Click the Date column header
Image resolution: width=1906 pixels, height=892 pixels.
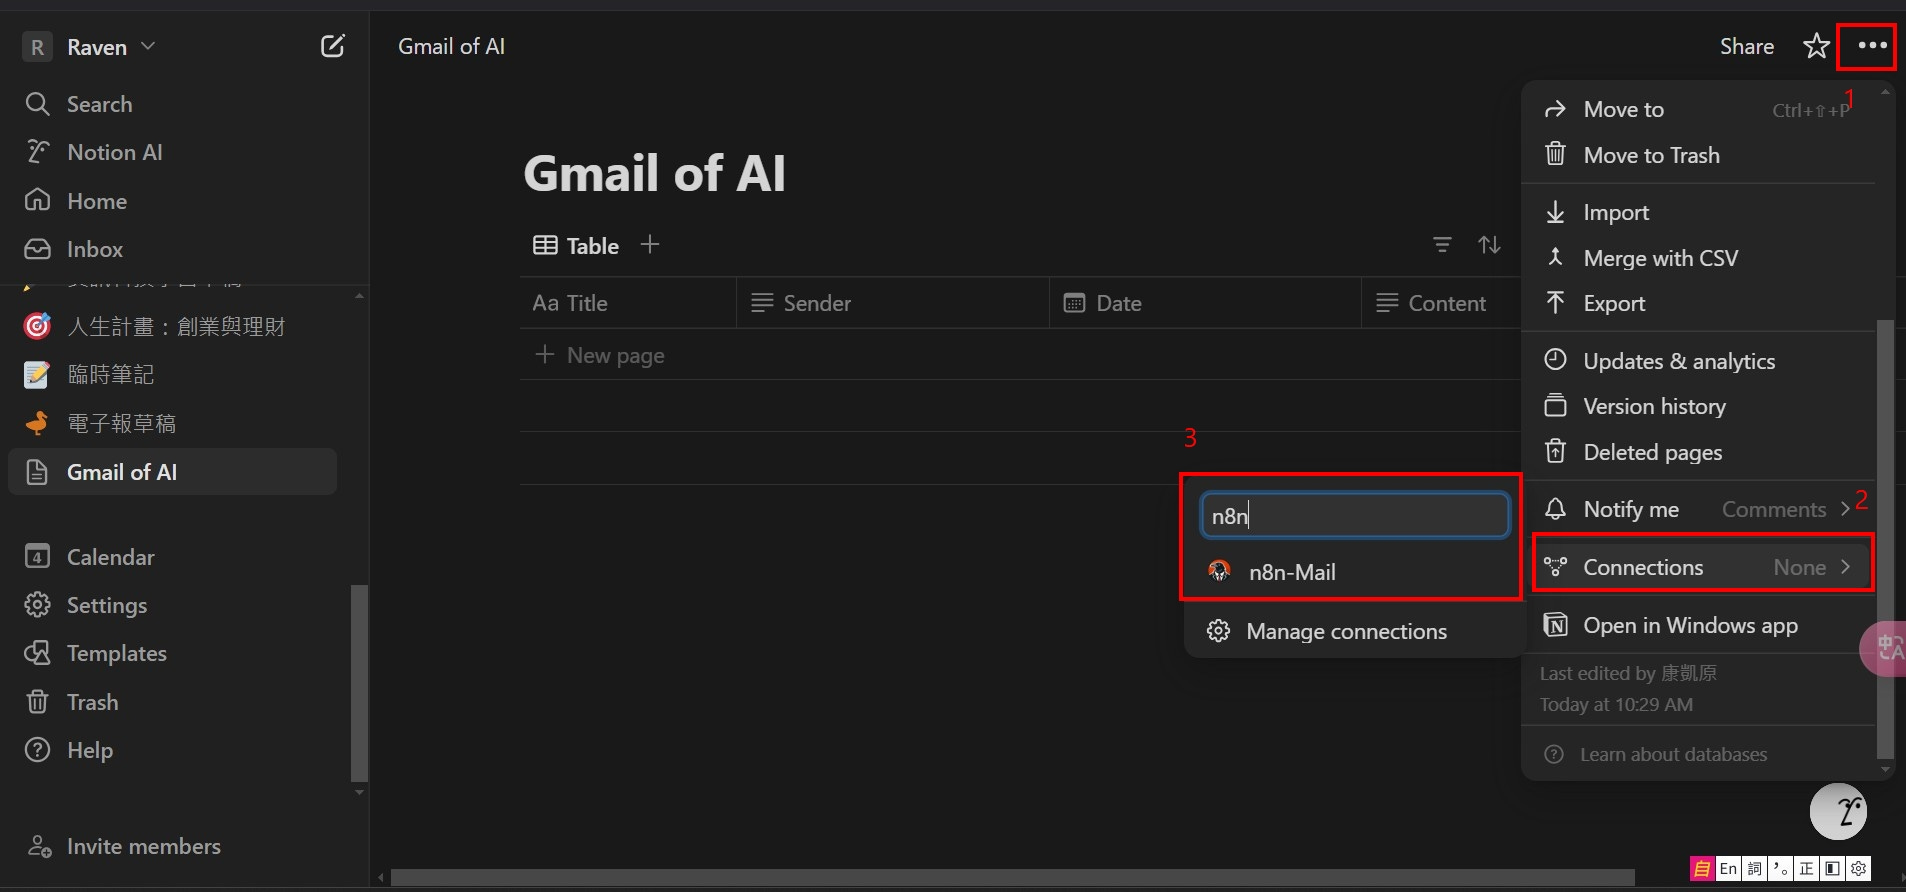coord(1205,303)
